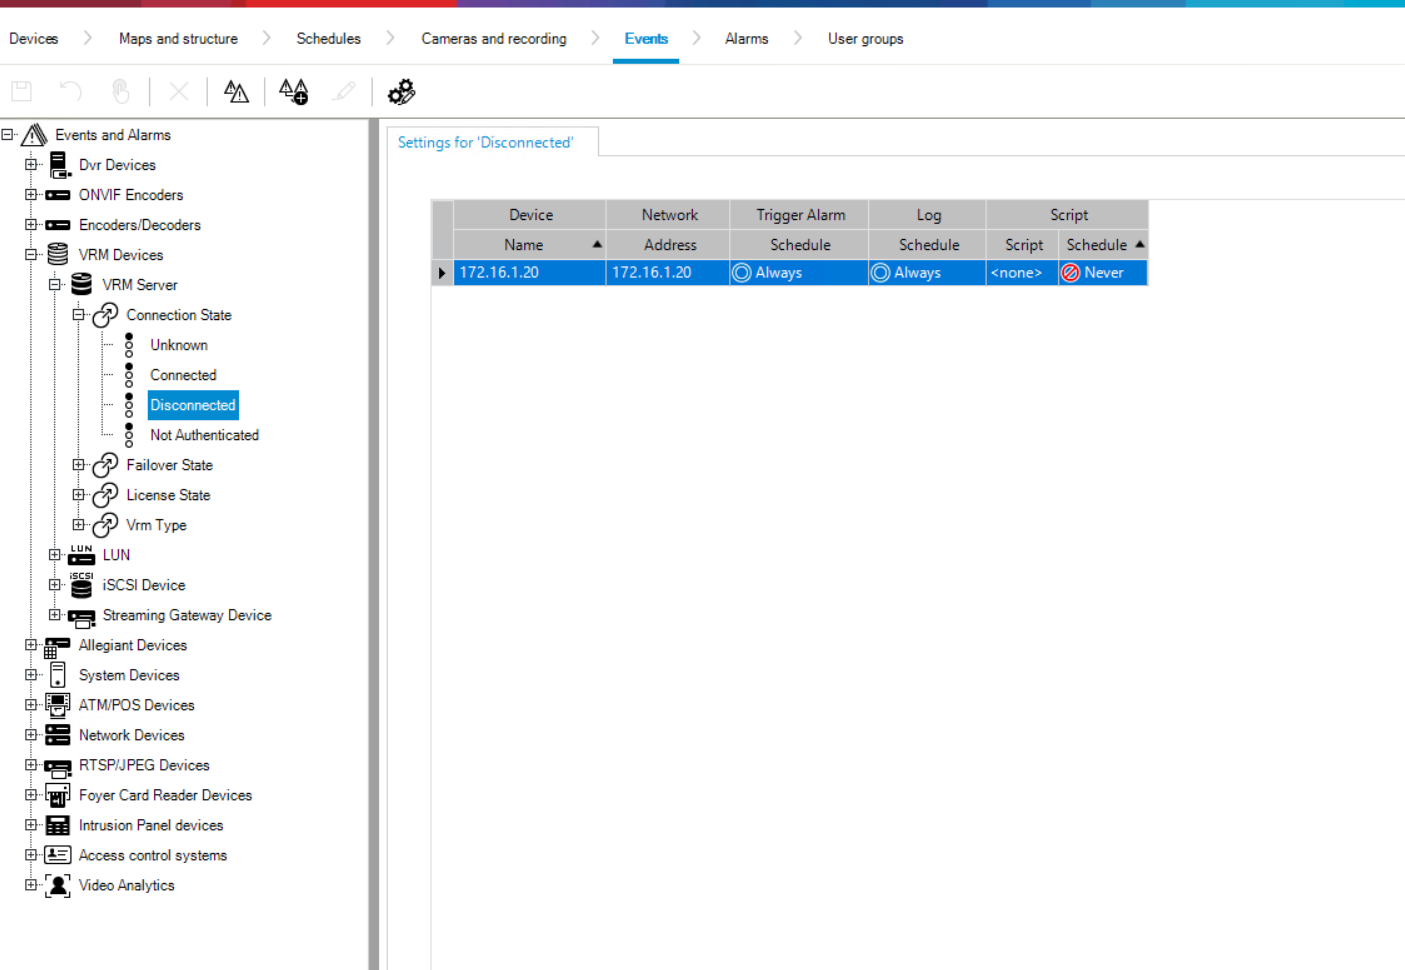The width and height of the screenshot is (1405, 970).
Task: Expand the Network Devices branch
Action: click(x=31, y=735)
